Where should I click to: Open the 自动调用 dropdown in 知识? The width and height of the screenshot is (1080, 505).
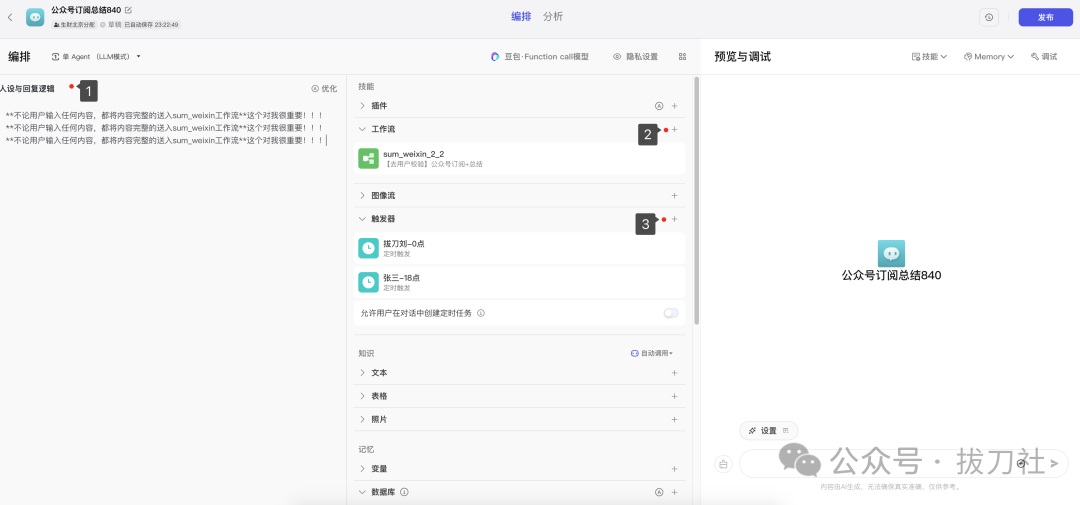[652, 353]
